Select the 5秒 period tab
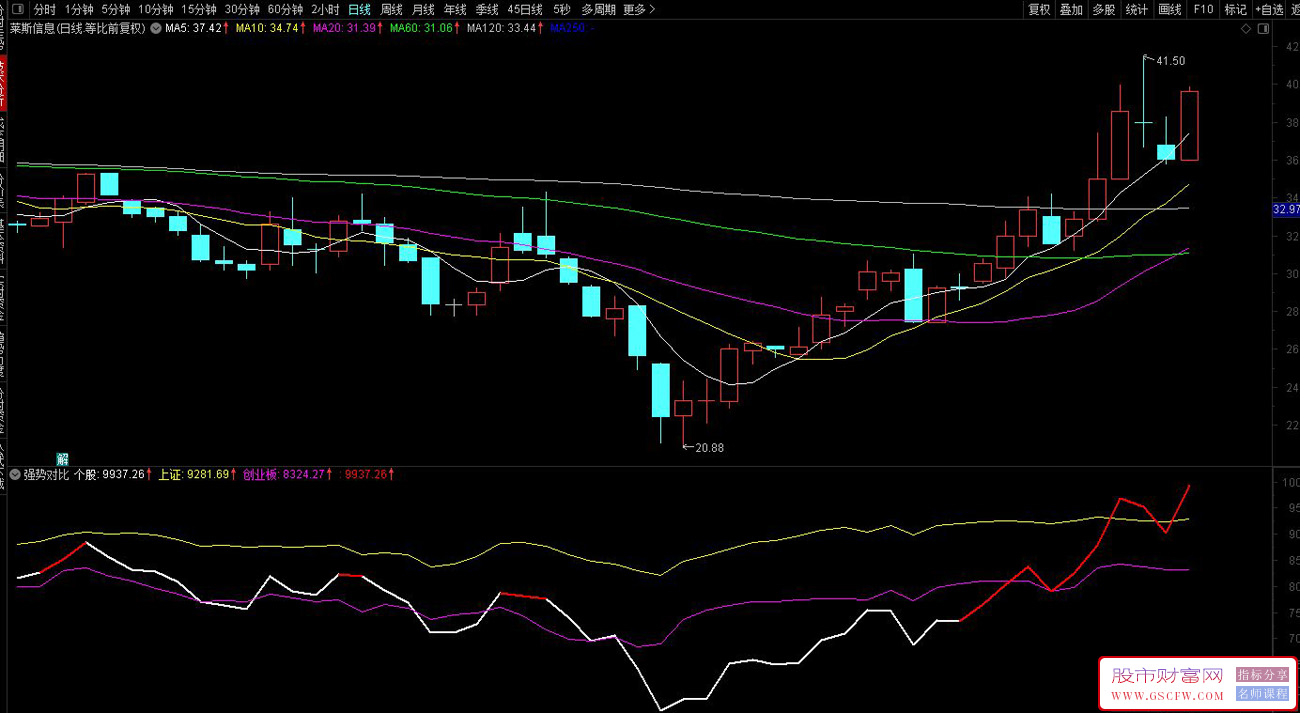The height and width of the screenshot is (713, 1300). point(562,9)
